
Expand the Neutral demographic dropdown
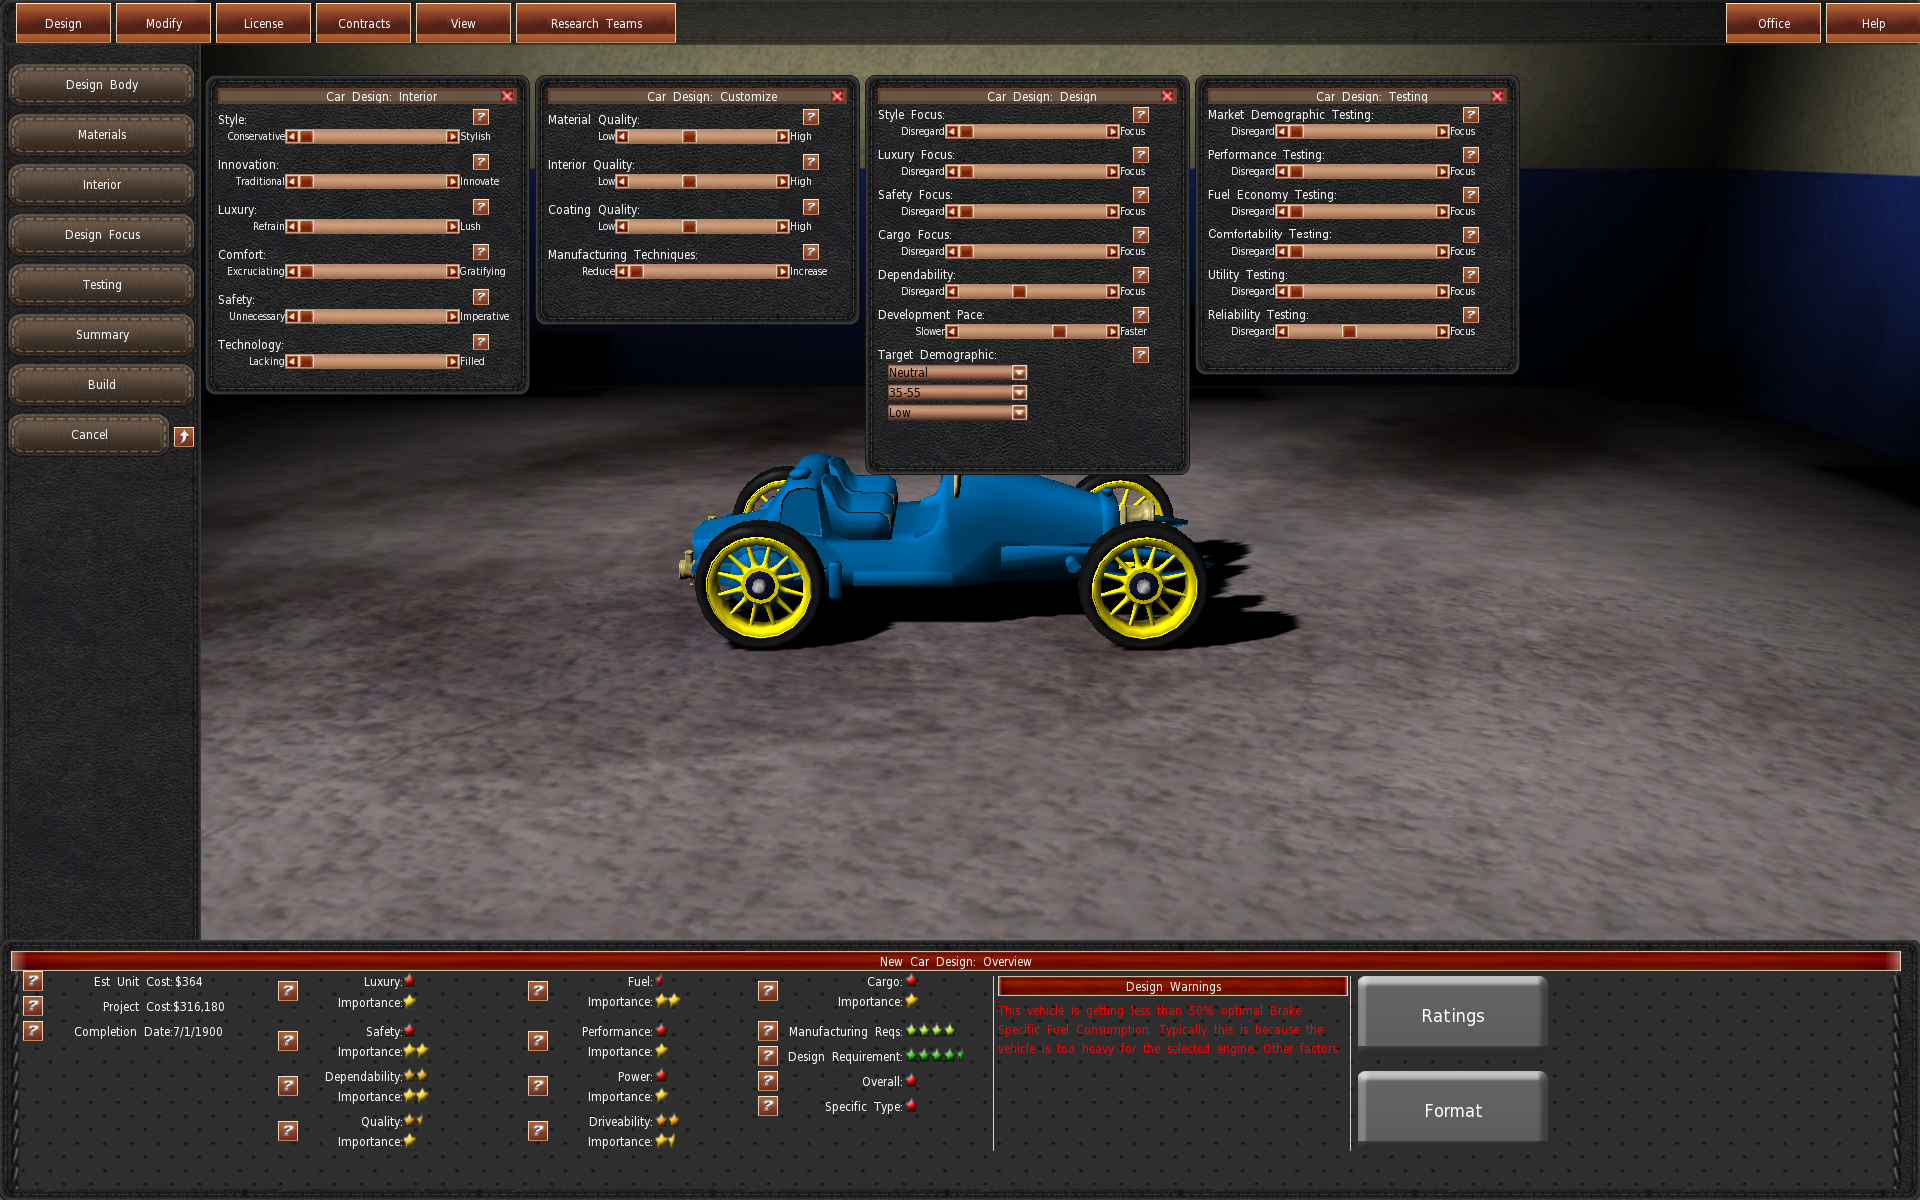tap(1019, 373)
